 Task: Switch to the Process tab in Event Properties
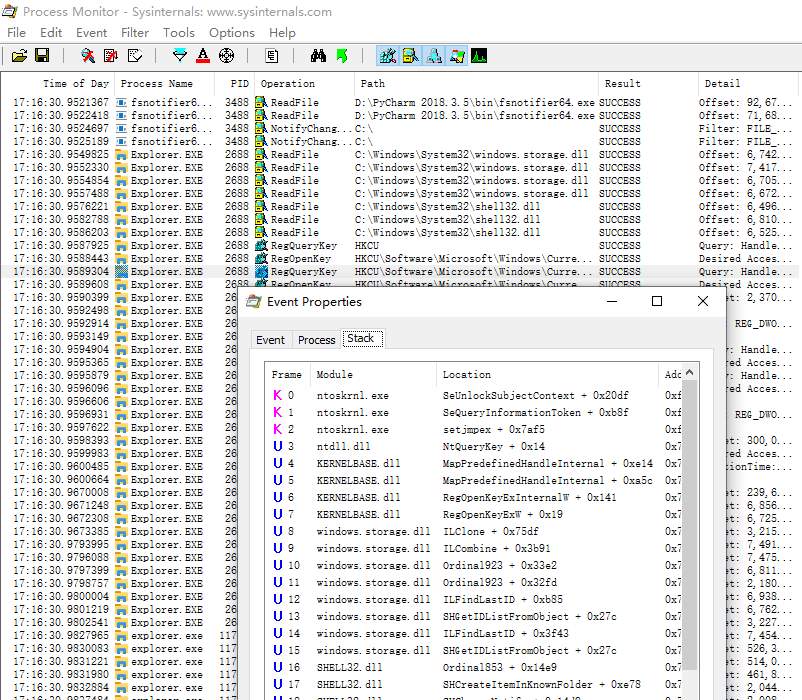316,340
